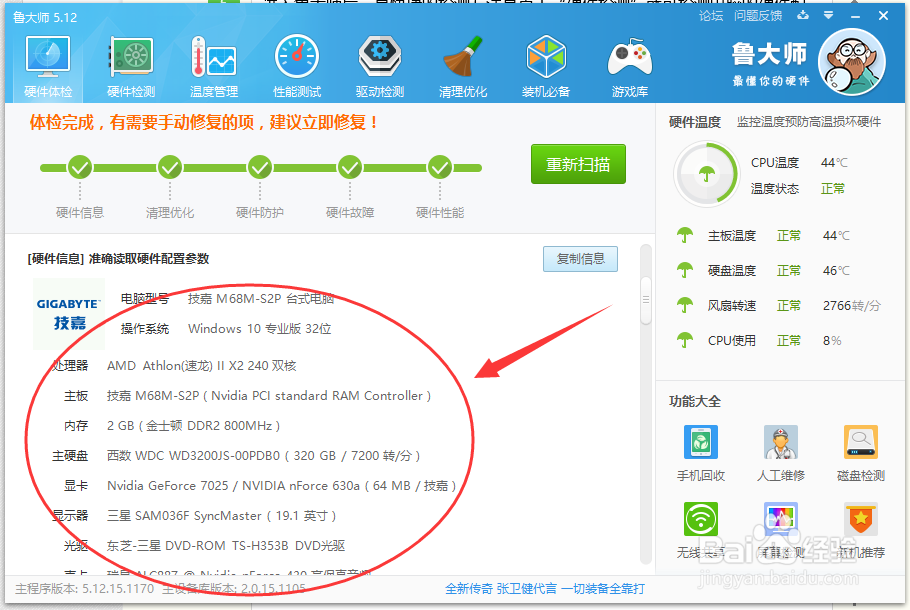Select the 硬件防护 checkup step checkmark
Viewport: 910px width, 610px height.
pyautogui.click(x=260, y=168)
